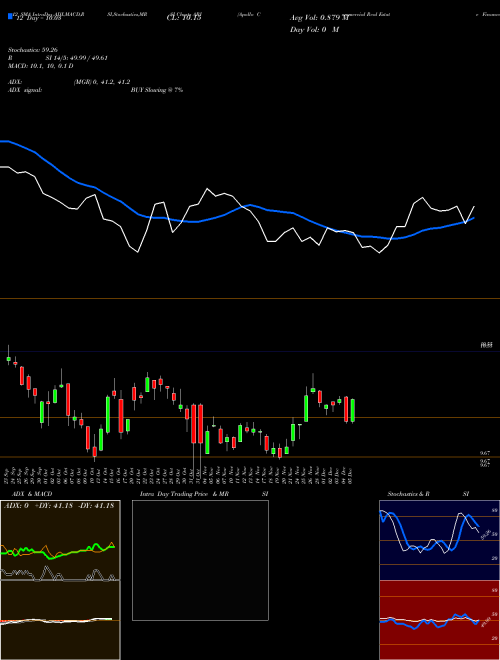Click the blue 12-day SMA legend square
Image resolution: width=500 pixels, height=660 pixels.
coord(10,16)
